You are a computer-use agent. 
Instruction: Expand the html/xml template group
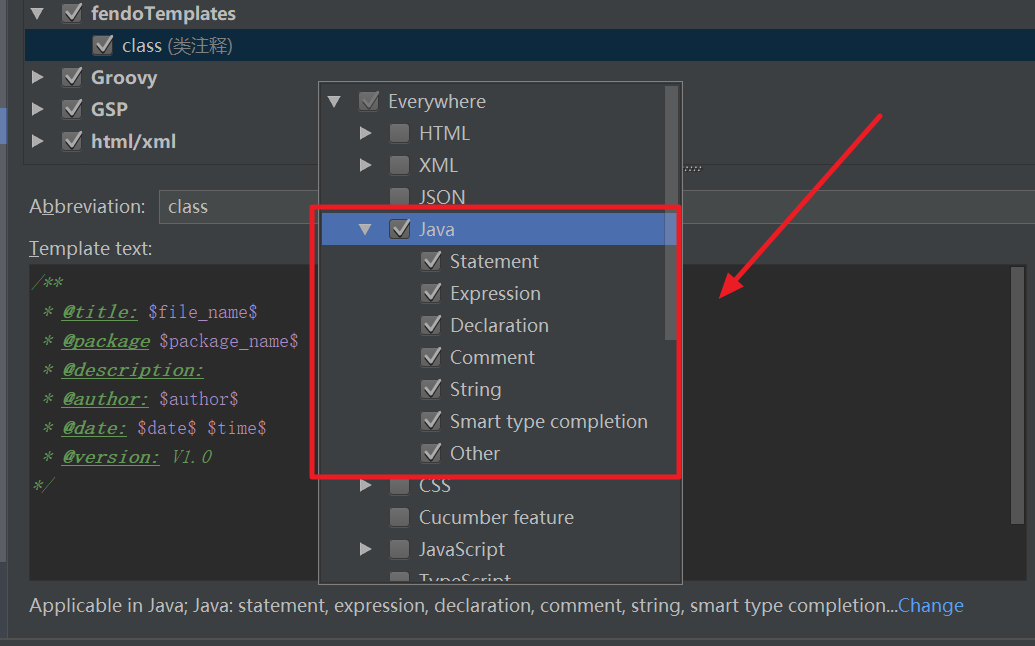38,141
